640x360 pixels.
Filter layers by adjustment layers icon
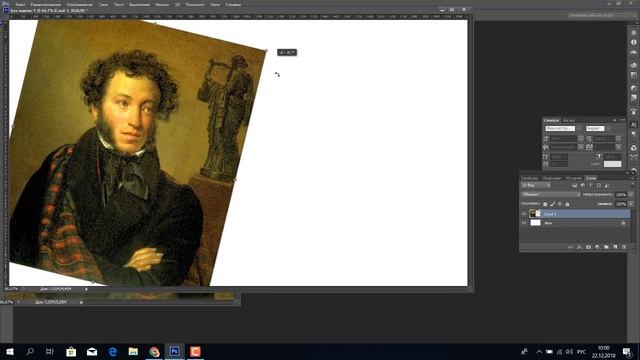point(582,186)
